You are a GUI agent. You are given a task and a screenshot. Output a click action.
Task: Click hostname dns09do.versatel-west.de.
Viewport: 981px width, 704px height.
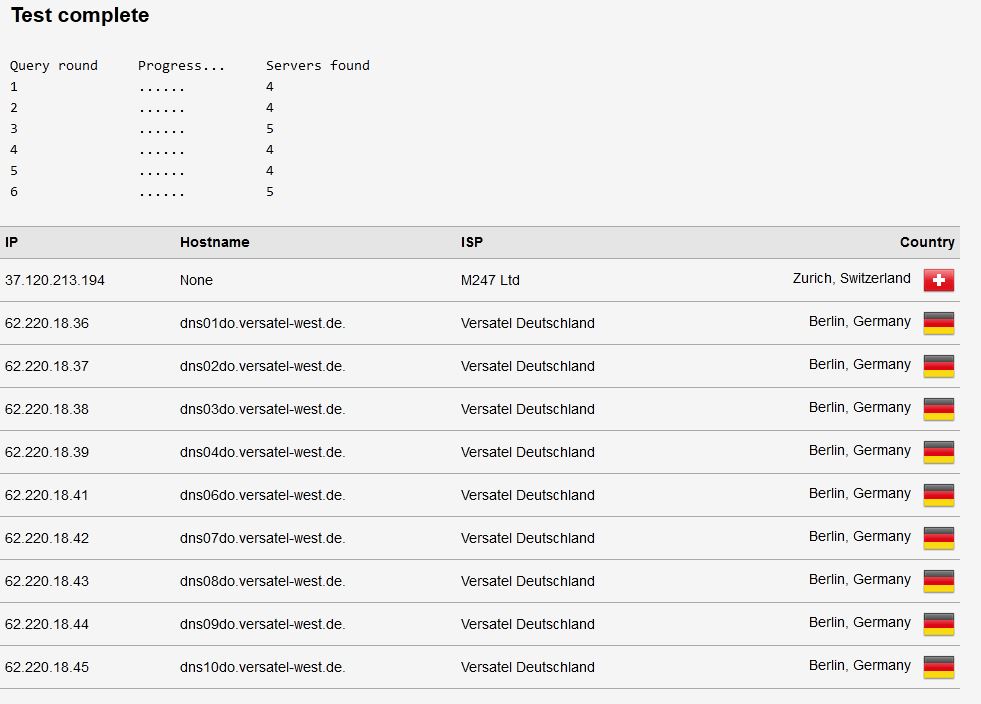point(262,624)
